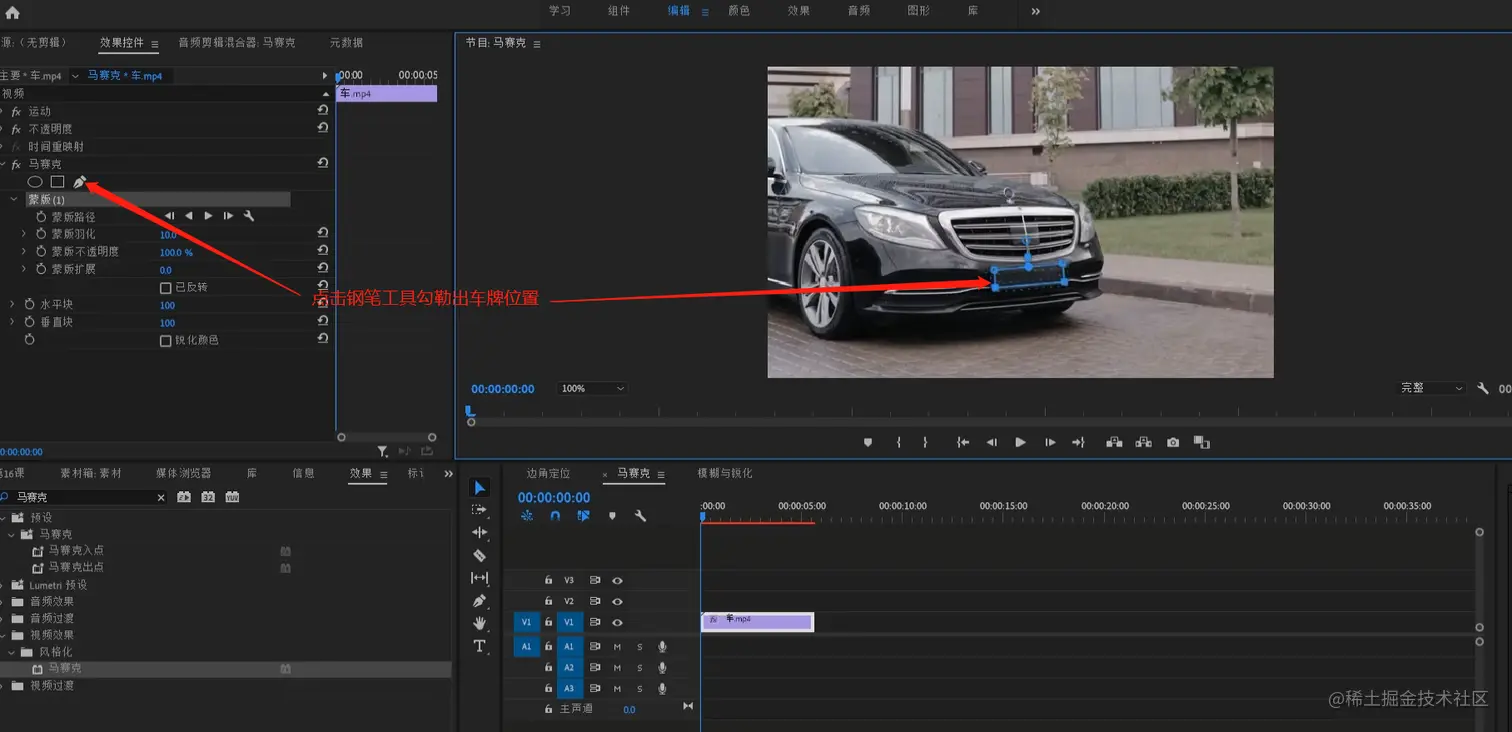1512x732 pixels.
Task: Click the 水平块 value 100
Action: (167, 305)
